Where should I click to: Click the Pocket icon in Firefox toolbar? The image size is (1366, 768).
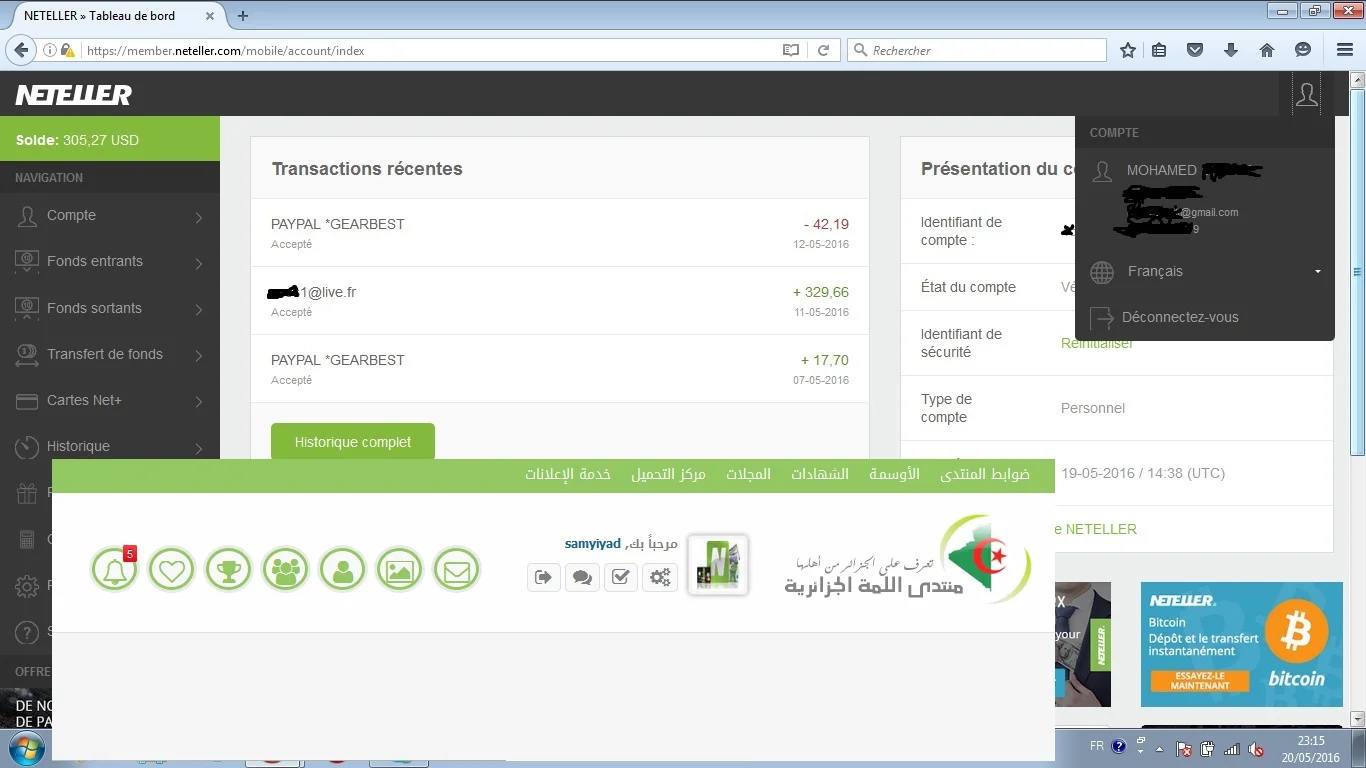(x=1194, y=50)
